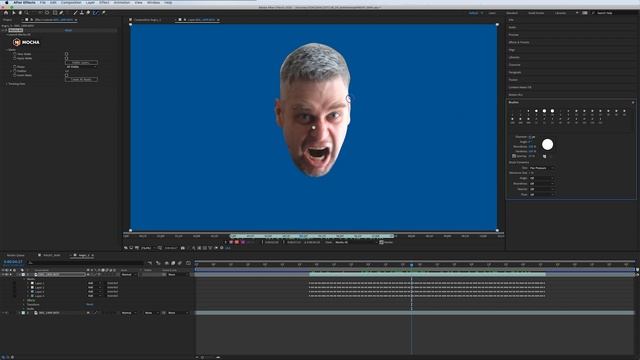
Task: Open the Shape dropdown showing All Visible
Action: click(82, 67)
